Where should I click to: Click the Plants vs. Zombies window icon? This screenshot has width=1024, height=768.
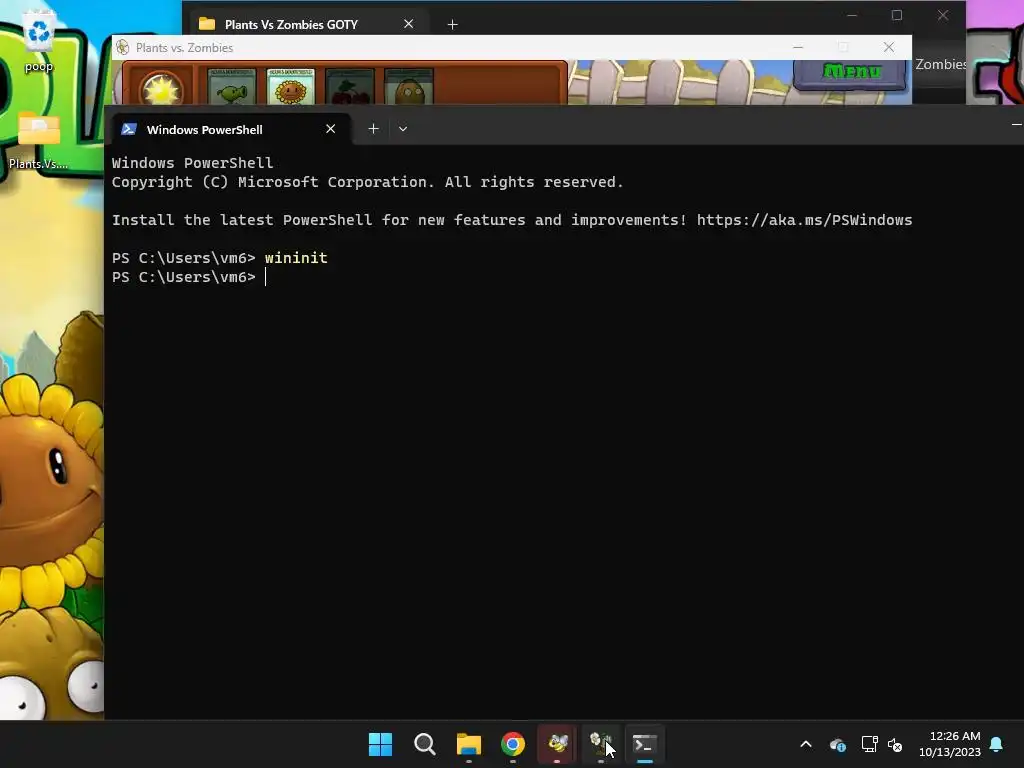pyautogui.click(x=122, y=47)
